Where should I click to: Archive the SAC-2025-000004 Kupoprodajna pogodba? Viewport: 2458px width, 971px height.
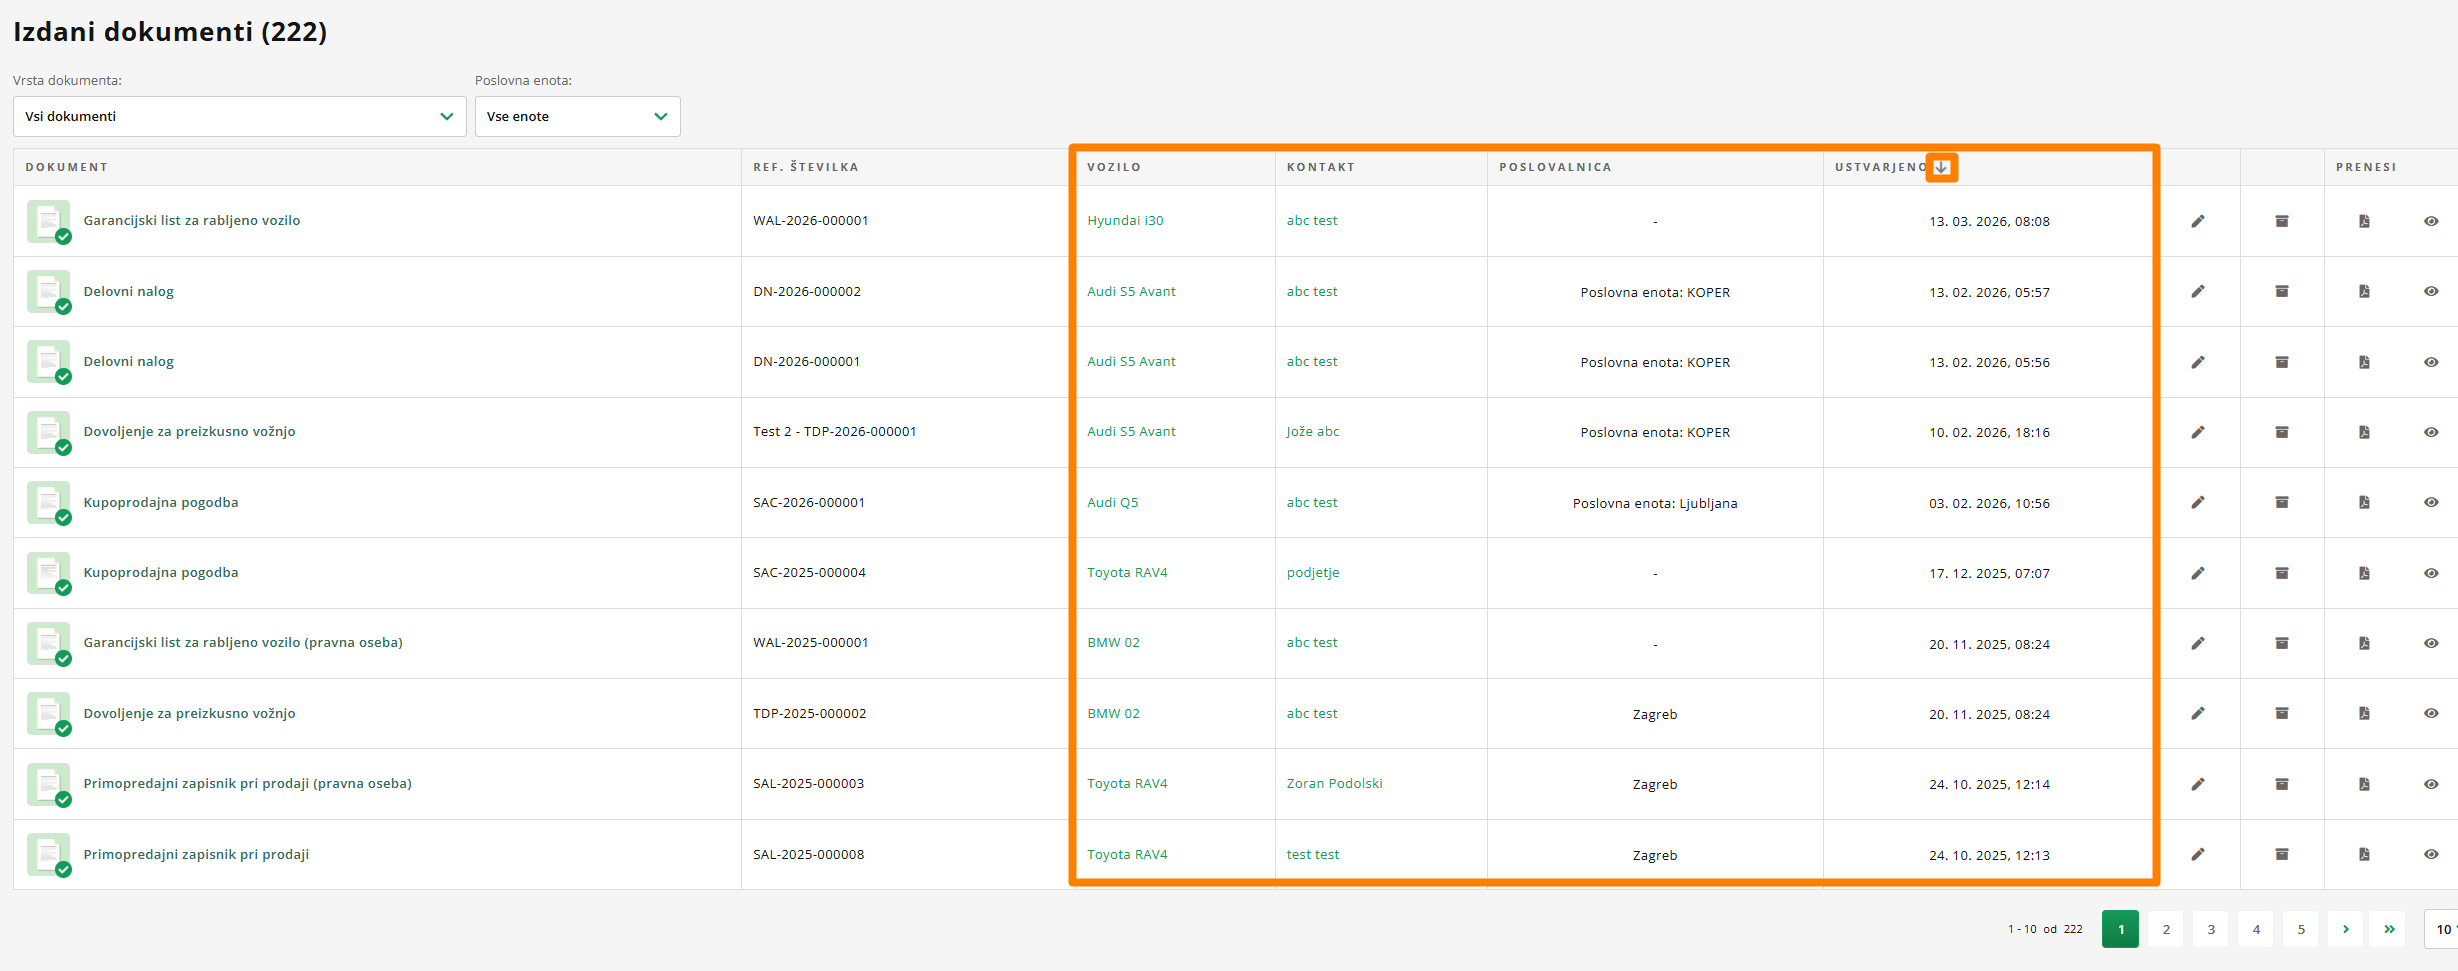(2282, 573)
